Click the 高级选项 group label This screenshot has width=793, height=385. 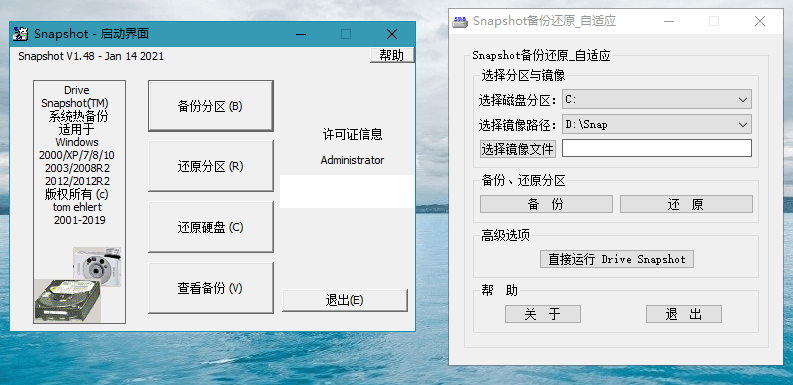pyautogui.click(x=506, y=235)
